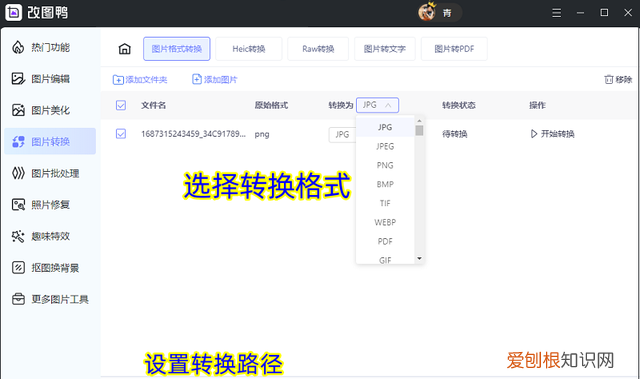This screenshot has width=640, height=379.
Task: Switch to 图片转PDF tab
Action: point(454,49)
